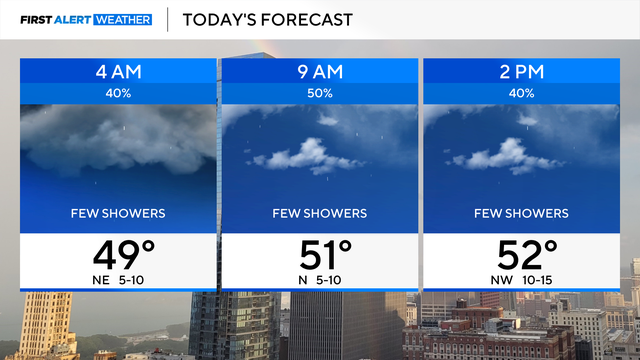Select the 9 AM forecast header
Image resolution: width=640 pixels, height=360 pixels.
pos(320,72)
